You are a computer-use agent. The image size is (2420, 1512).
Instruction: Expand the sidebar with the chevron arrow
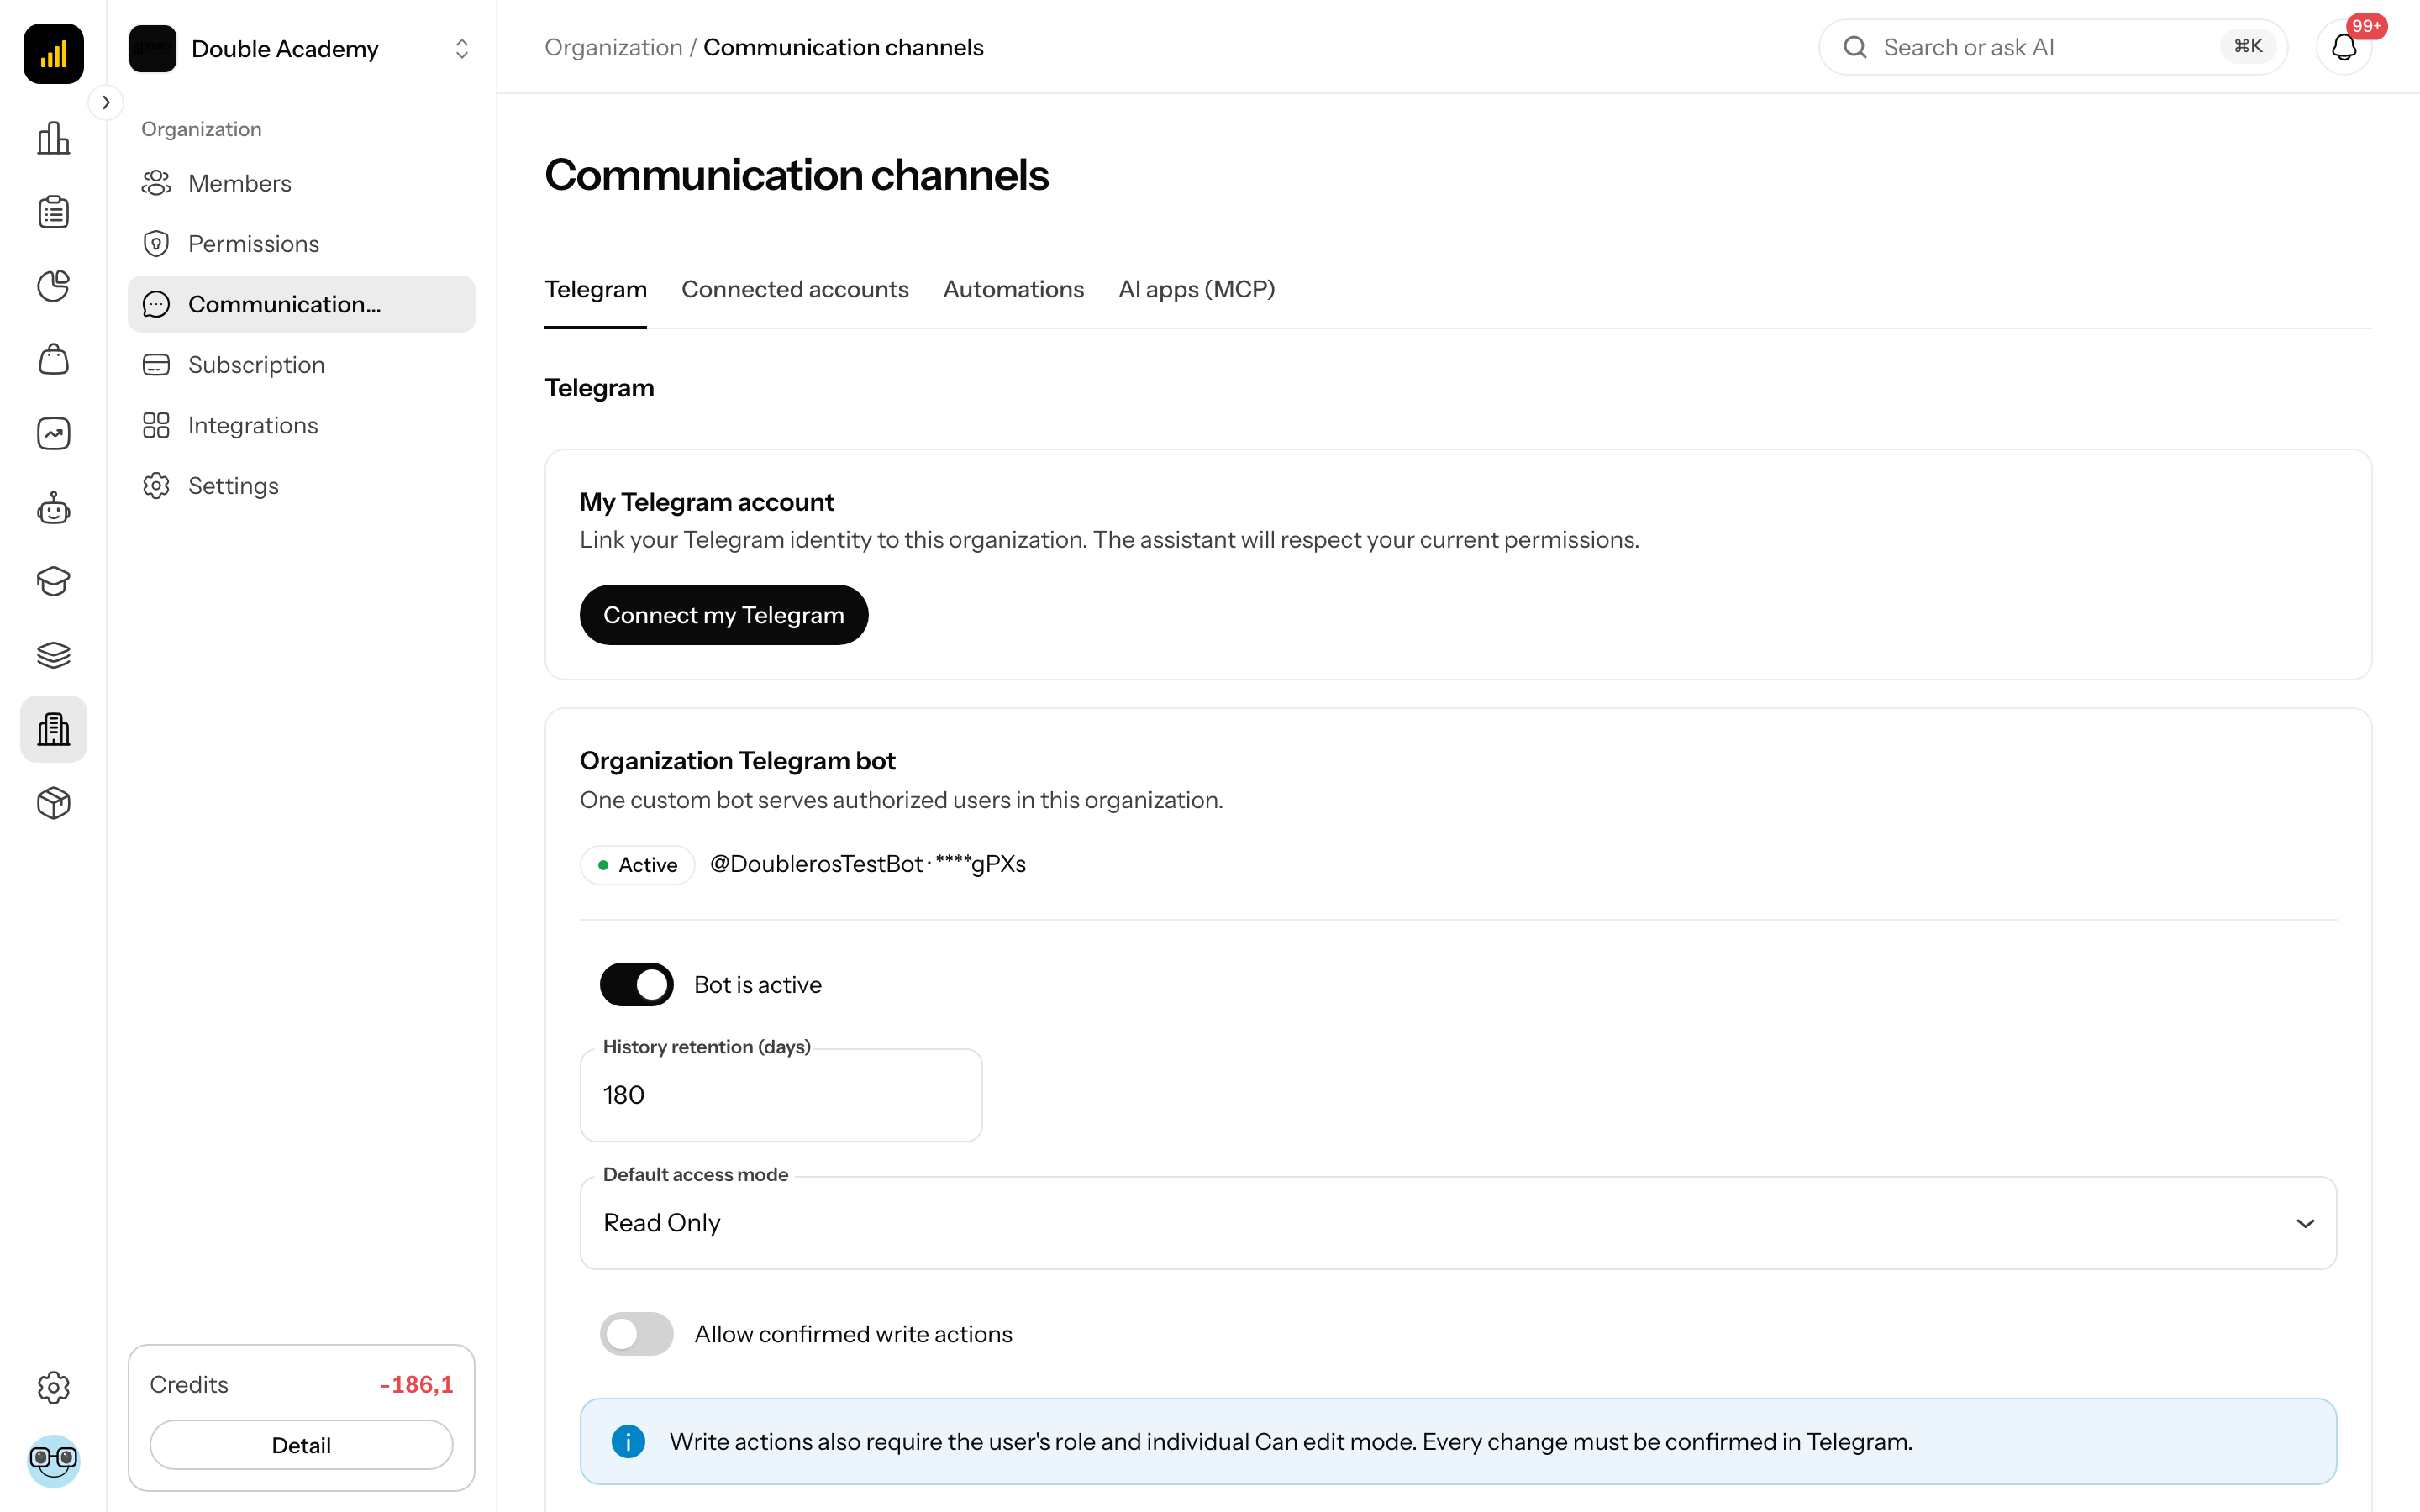click(106, 102)
